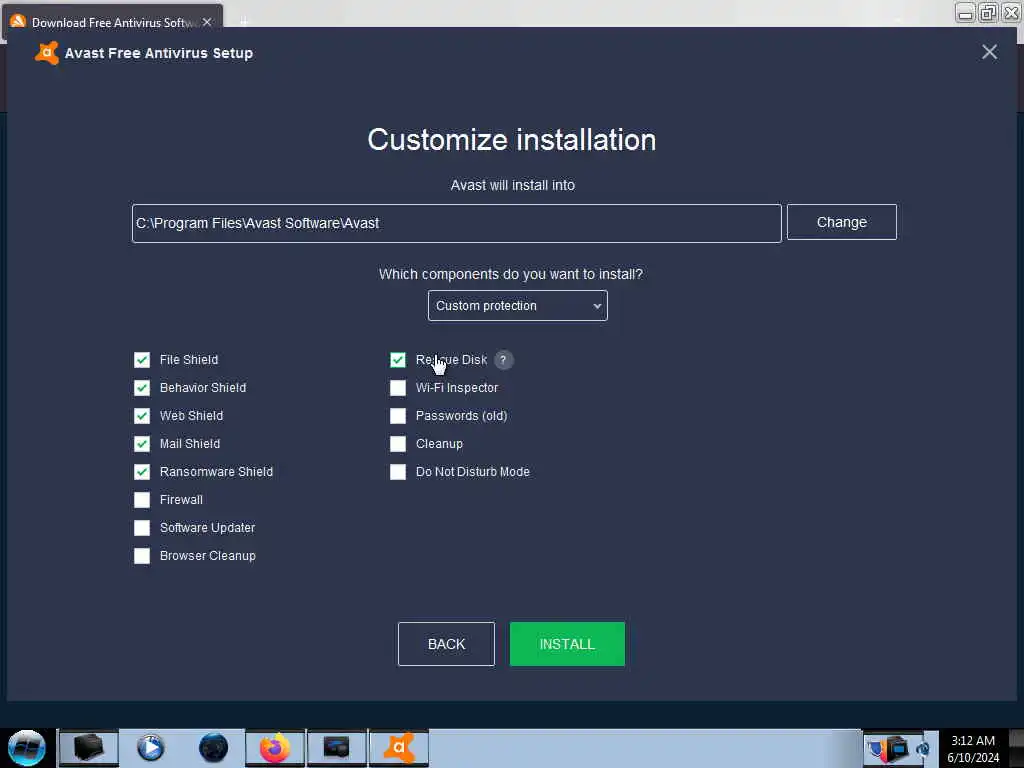Image resolution: width=1024 pixels, height=768 pixels.
Task: Check the Passwords (old) box
Action: coord(398,416)
